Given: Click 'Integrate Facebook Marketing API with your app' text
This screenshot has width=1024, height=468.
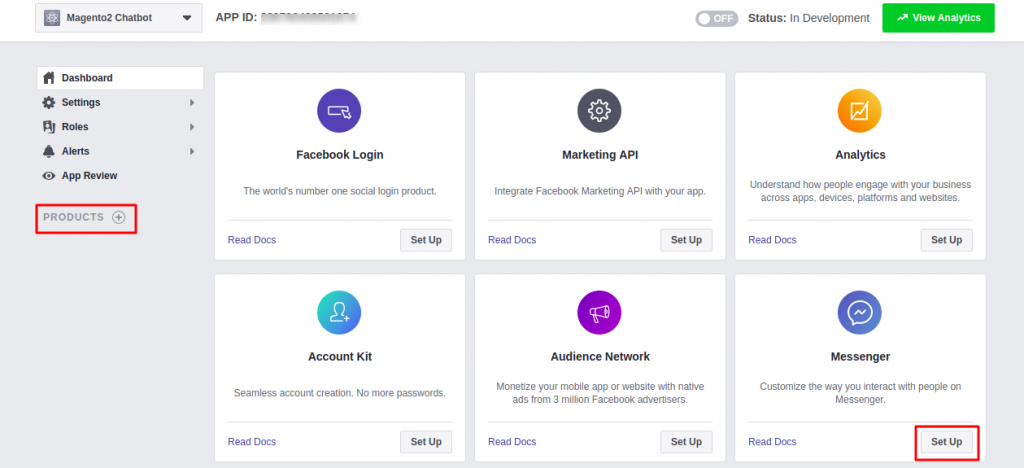Looking at the screenshot, I should coord(600,191).
